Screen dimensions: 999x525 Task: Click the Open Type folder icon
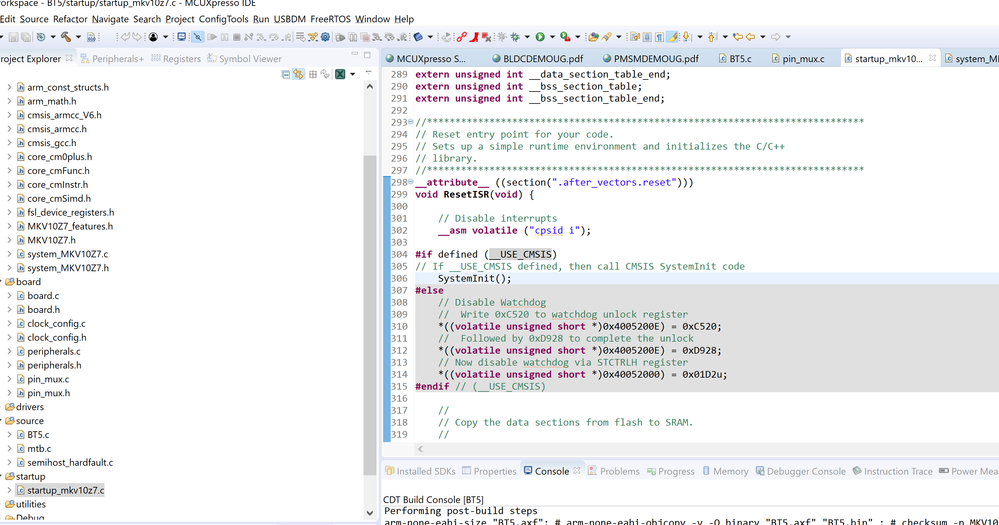coord(593,37)
